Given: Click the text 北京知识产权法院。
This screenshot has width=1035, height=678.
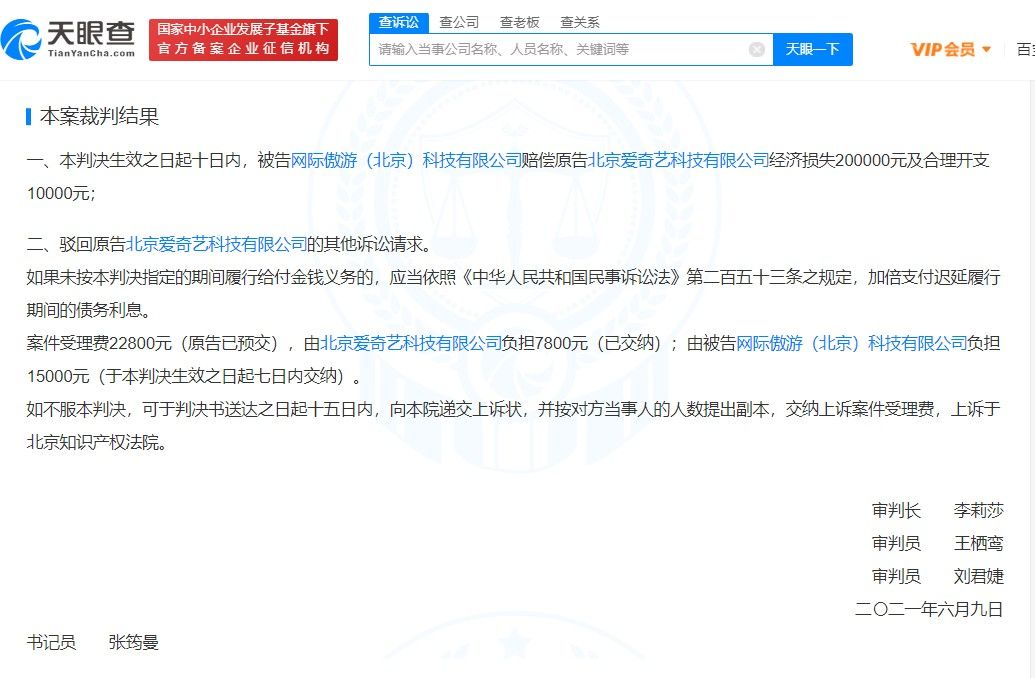Looking at the screenshot, I should click(96, 442).
